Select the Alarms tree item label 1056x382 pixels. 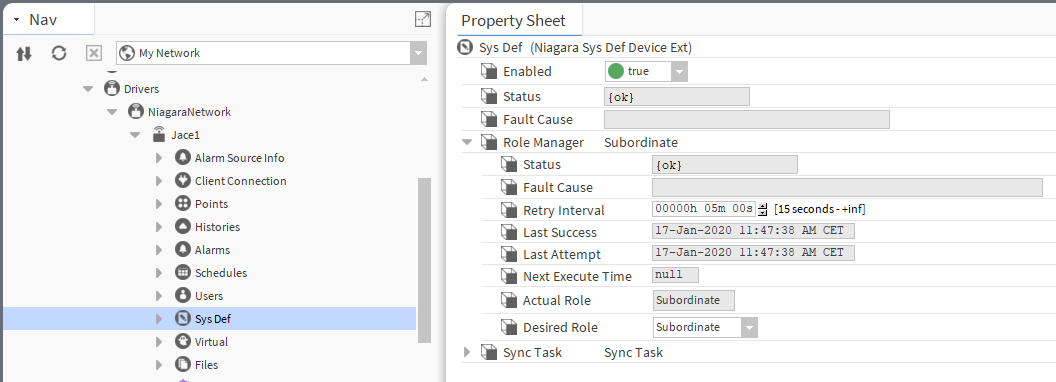[x=212, y=250]
